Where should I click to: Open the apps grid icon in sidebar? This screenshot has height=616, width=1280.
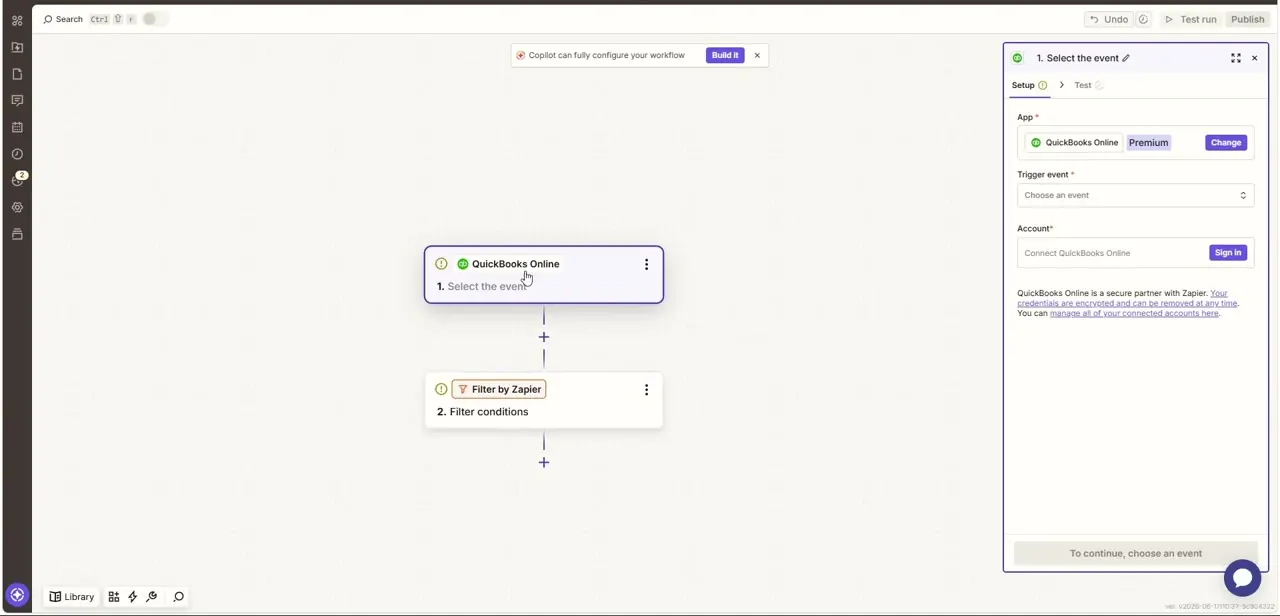point(17,20)
